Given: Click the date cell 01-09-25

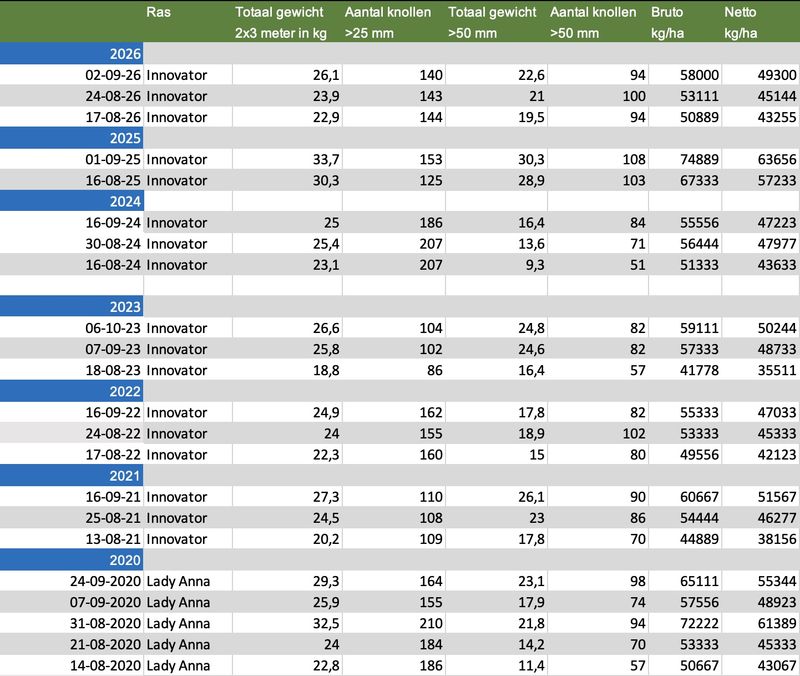Looking at the screenshot, I should (x=113, y=159).
